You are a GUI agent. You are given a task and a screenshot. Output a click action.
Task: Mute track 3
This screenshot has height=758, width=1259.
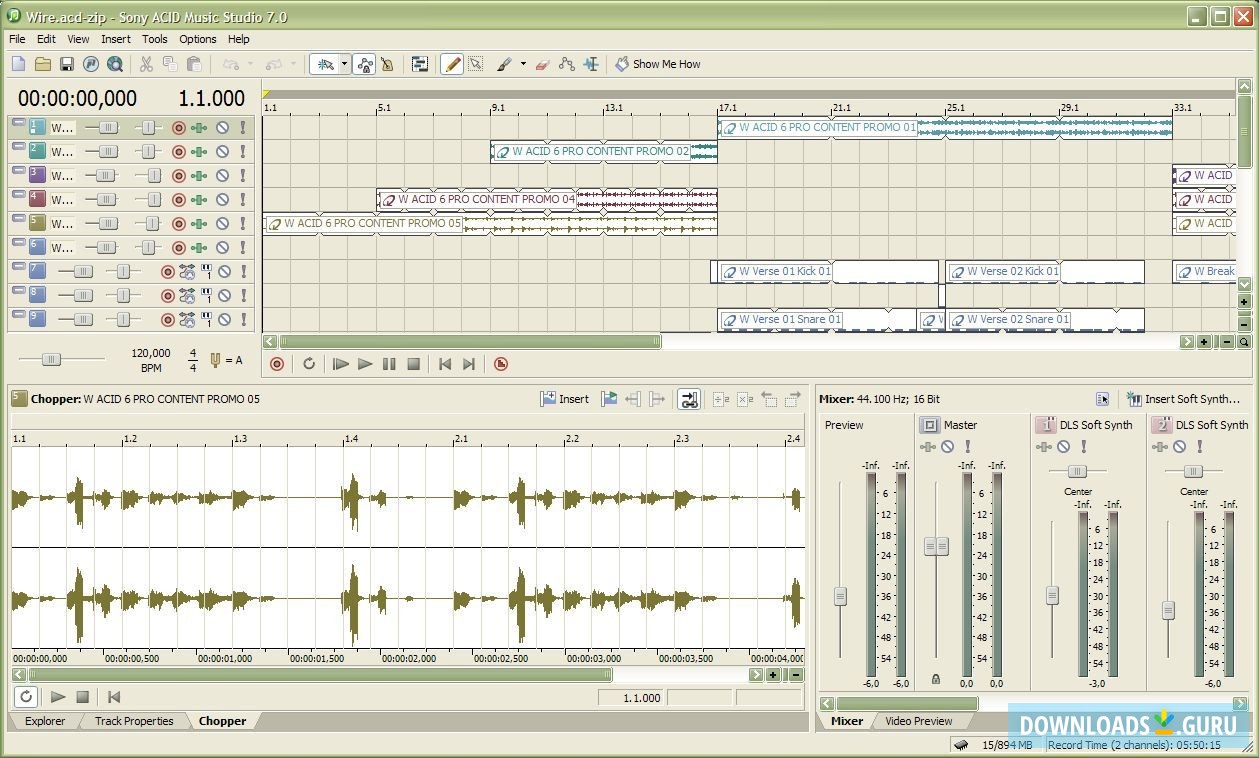pyautogui.click(x=223, y=175)
